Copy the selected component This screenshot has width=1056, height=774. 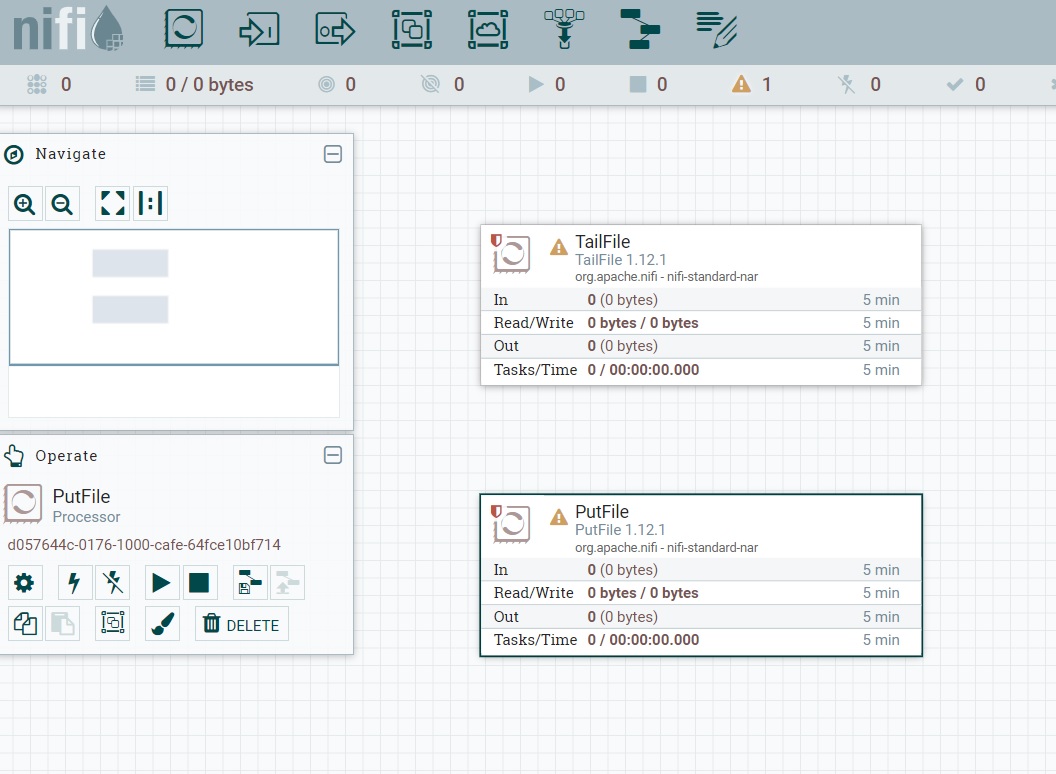coord(25,623)
